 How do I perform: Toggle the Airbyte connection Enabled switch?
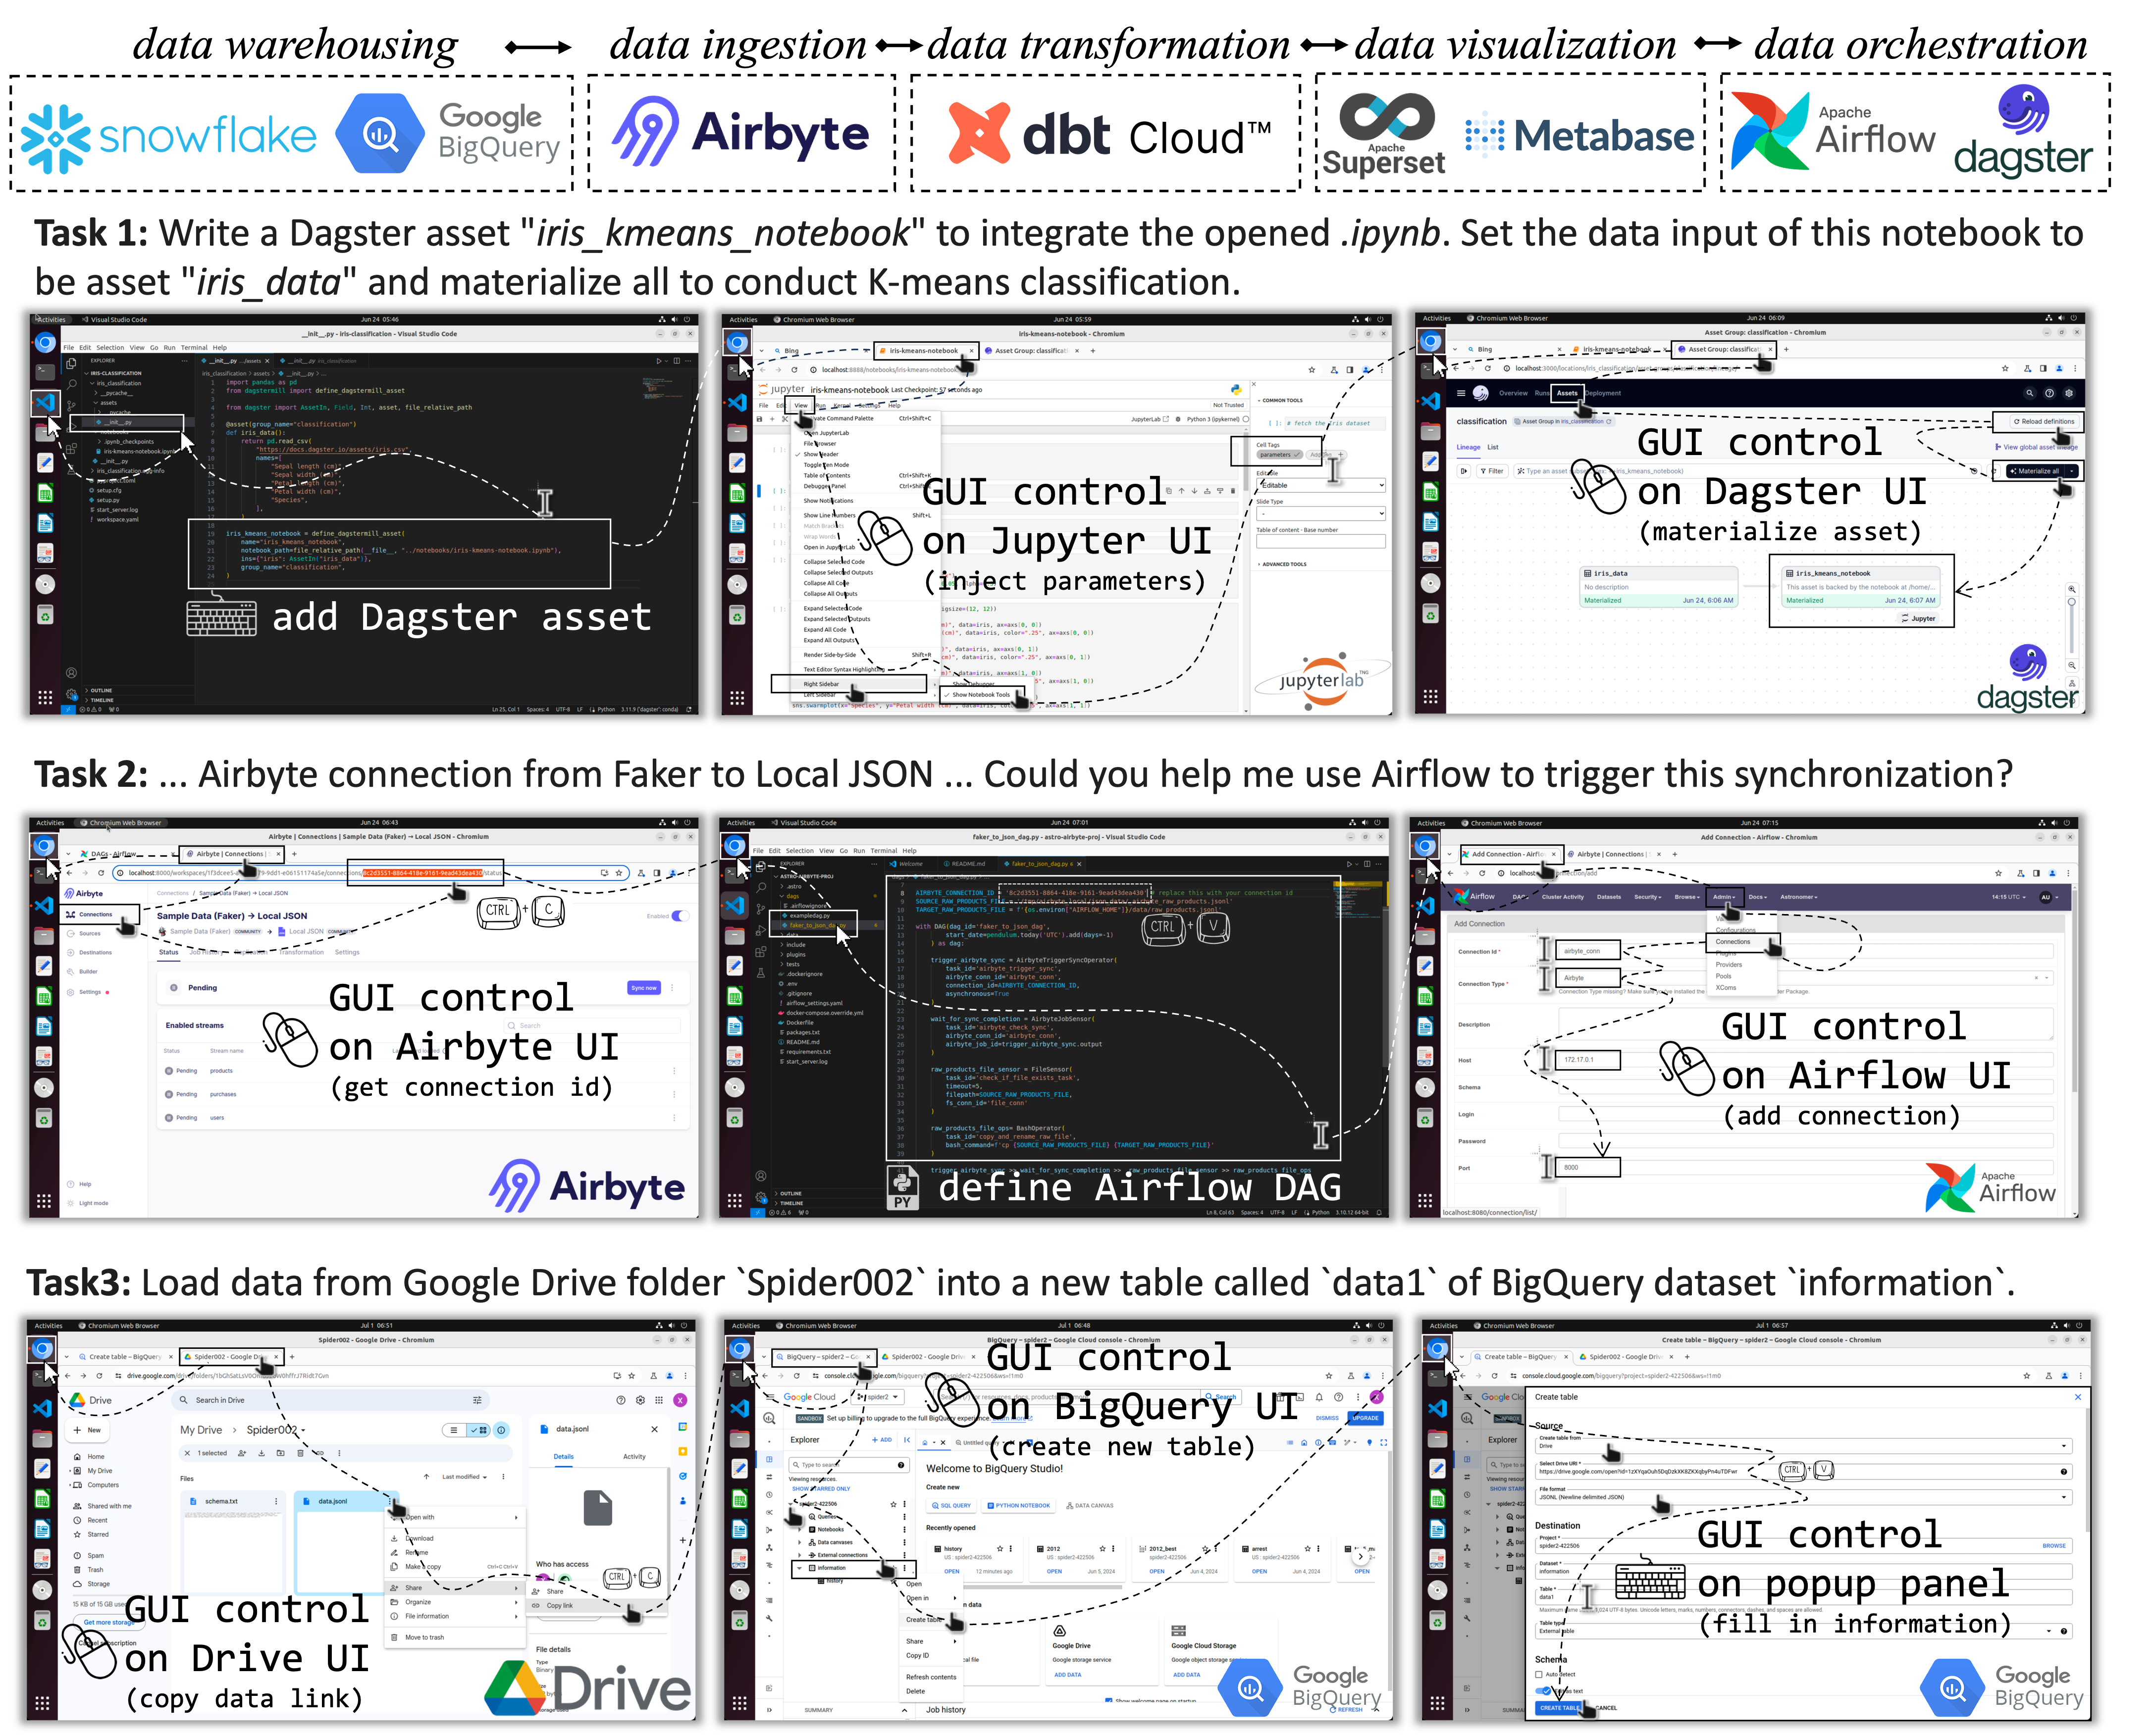680,915
